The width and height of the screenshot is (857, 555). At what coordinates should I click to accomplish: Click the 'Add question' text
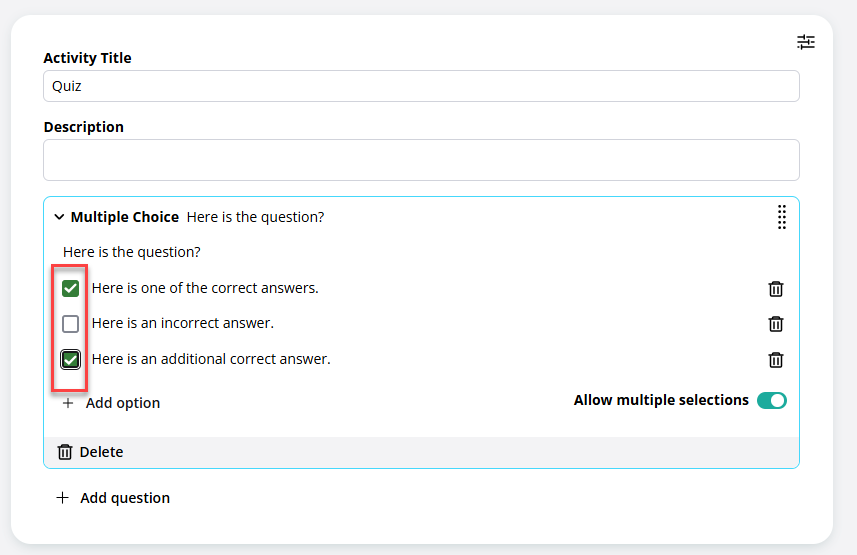[125, 498]
